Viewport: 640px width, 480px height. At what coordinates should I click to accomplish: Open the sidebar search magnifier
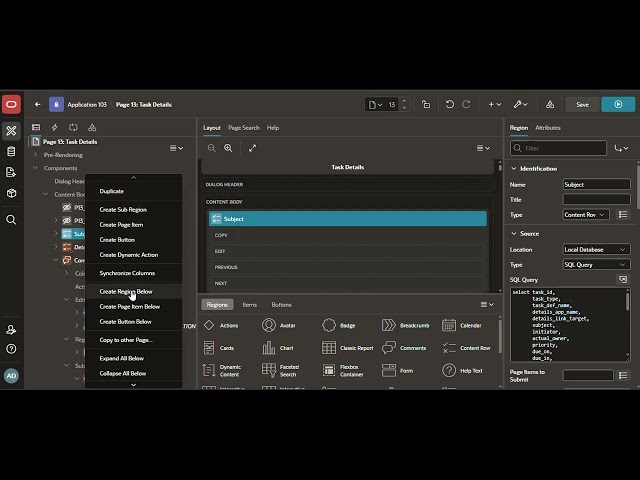point(11,220)
